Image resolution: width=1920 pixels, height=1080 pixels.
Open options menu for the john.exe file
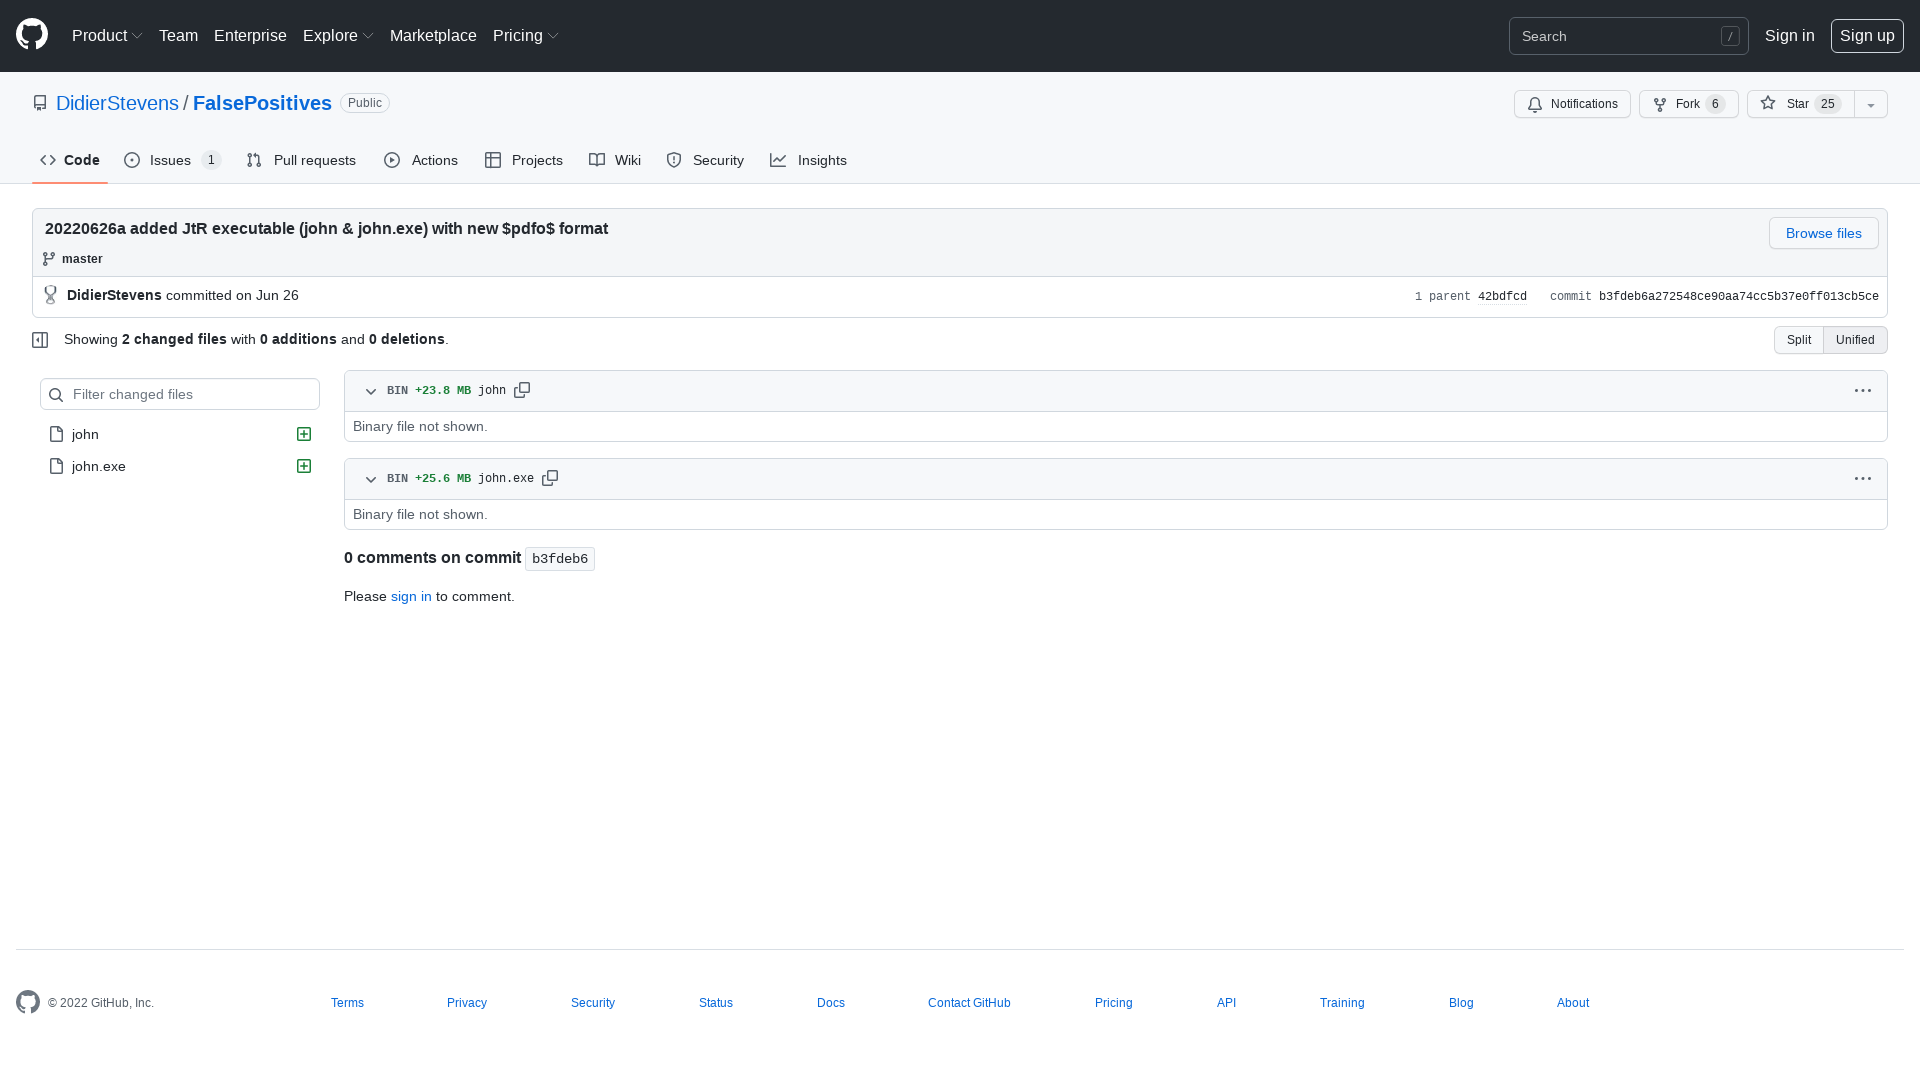(x=1862, y=479)
